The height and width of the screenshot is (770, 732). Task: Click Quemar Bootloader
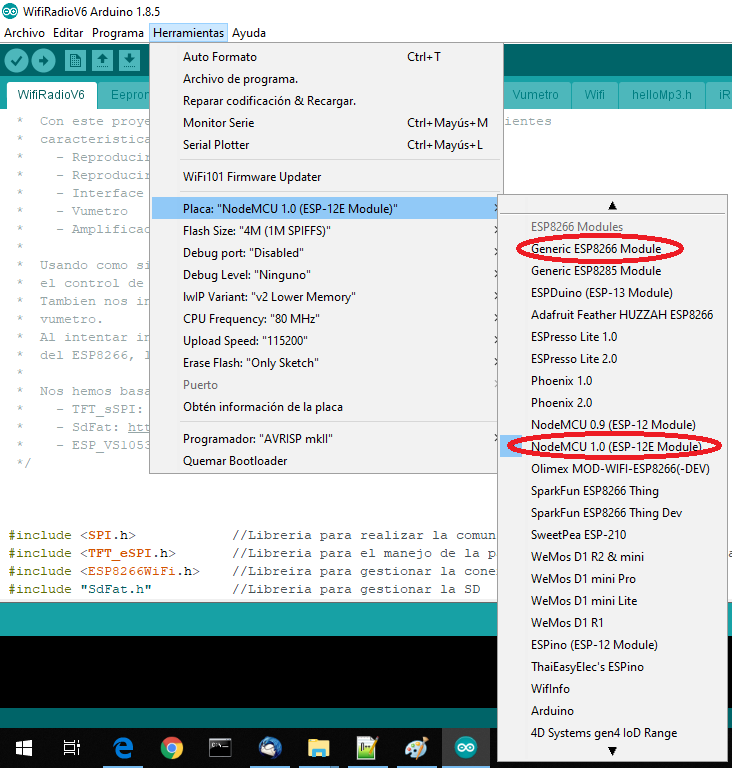tap(326, 461)
